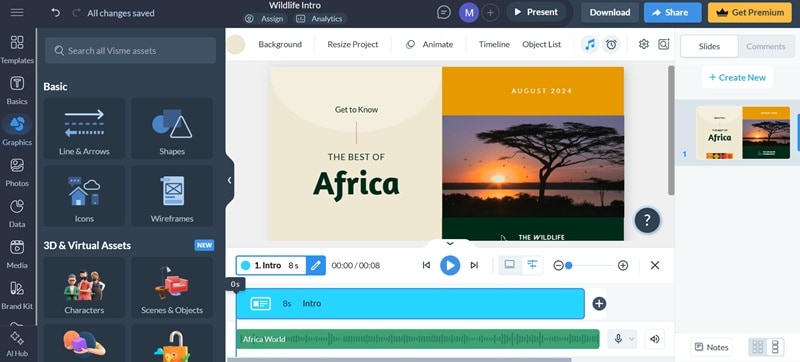Click the zoom preview magnifier icon
Screen dimensions: 800x362
point(663,44)
